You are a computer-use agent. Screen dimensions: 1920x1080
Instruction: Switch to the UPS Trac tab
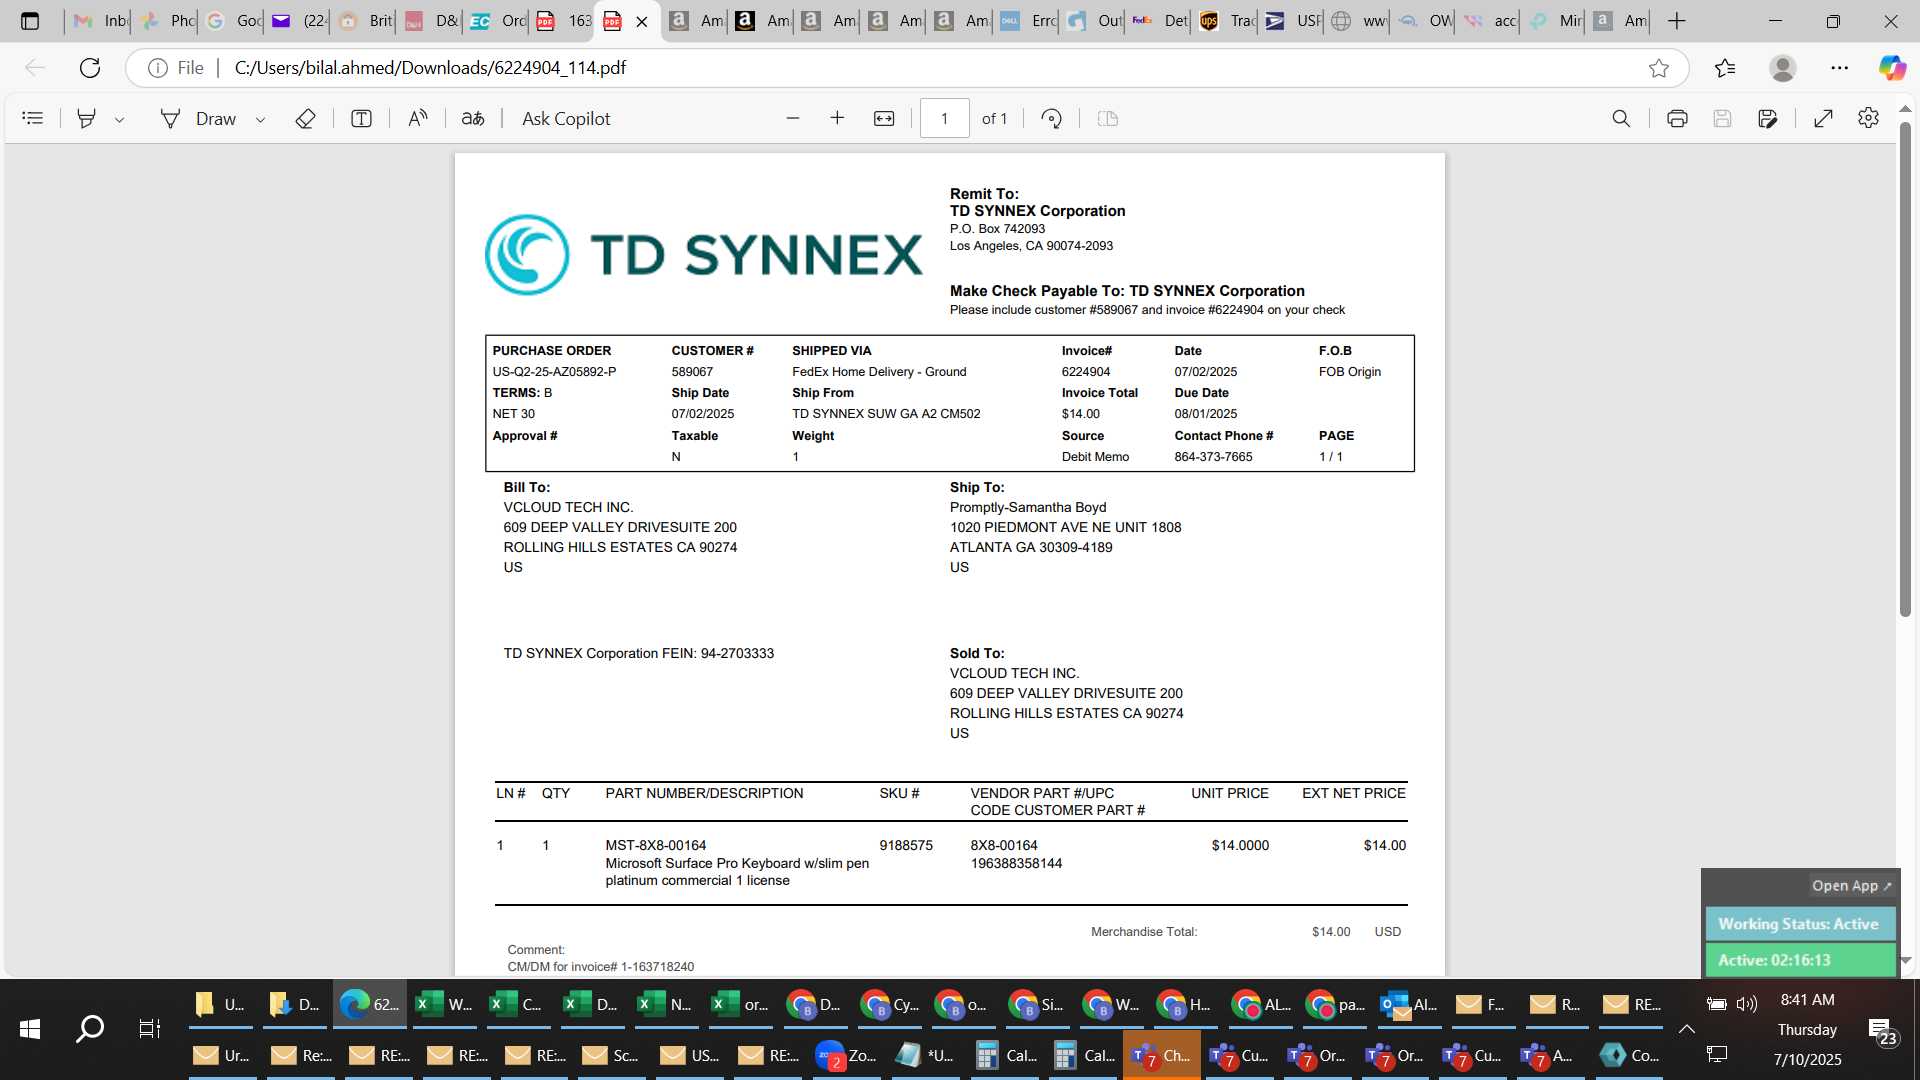[1224, 20]
